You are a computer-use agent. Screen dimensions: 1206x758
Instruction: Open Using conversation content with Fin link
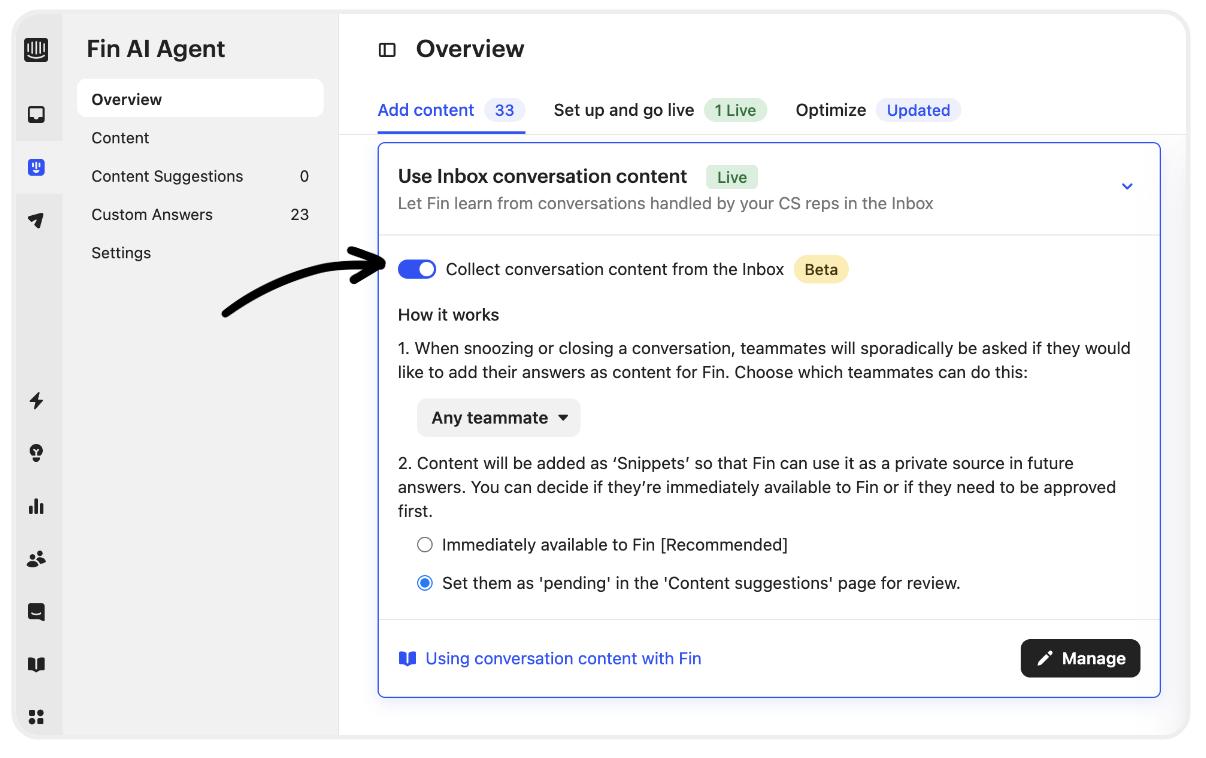pyautogui.click(x=564, y=658)
